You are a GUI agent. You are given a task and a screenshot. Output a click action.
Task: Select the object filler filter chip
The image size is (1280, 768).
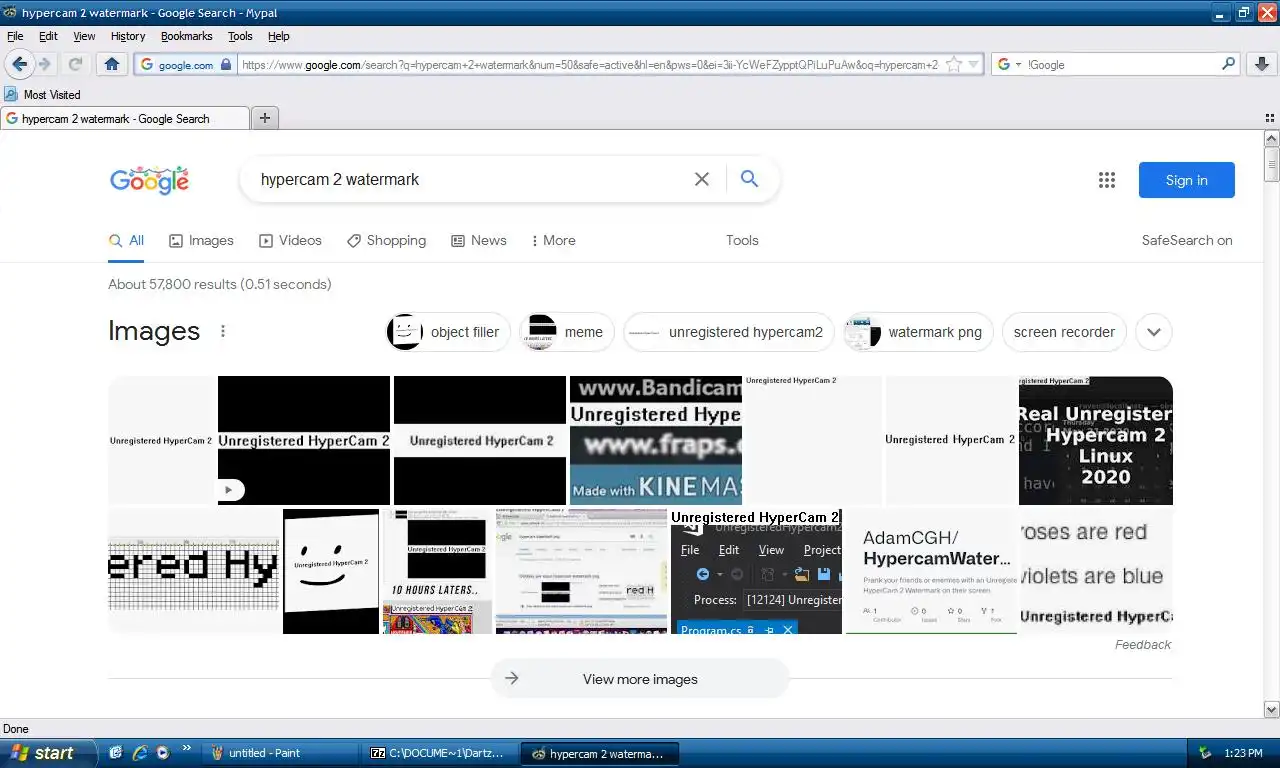click(448, 332)
